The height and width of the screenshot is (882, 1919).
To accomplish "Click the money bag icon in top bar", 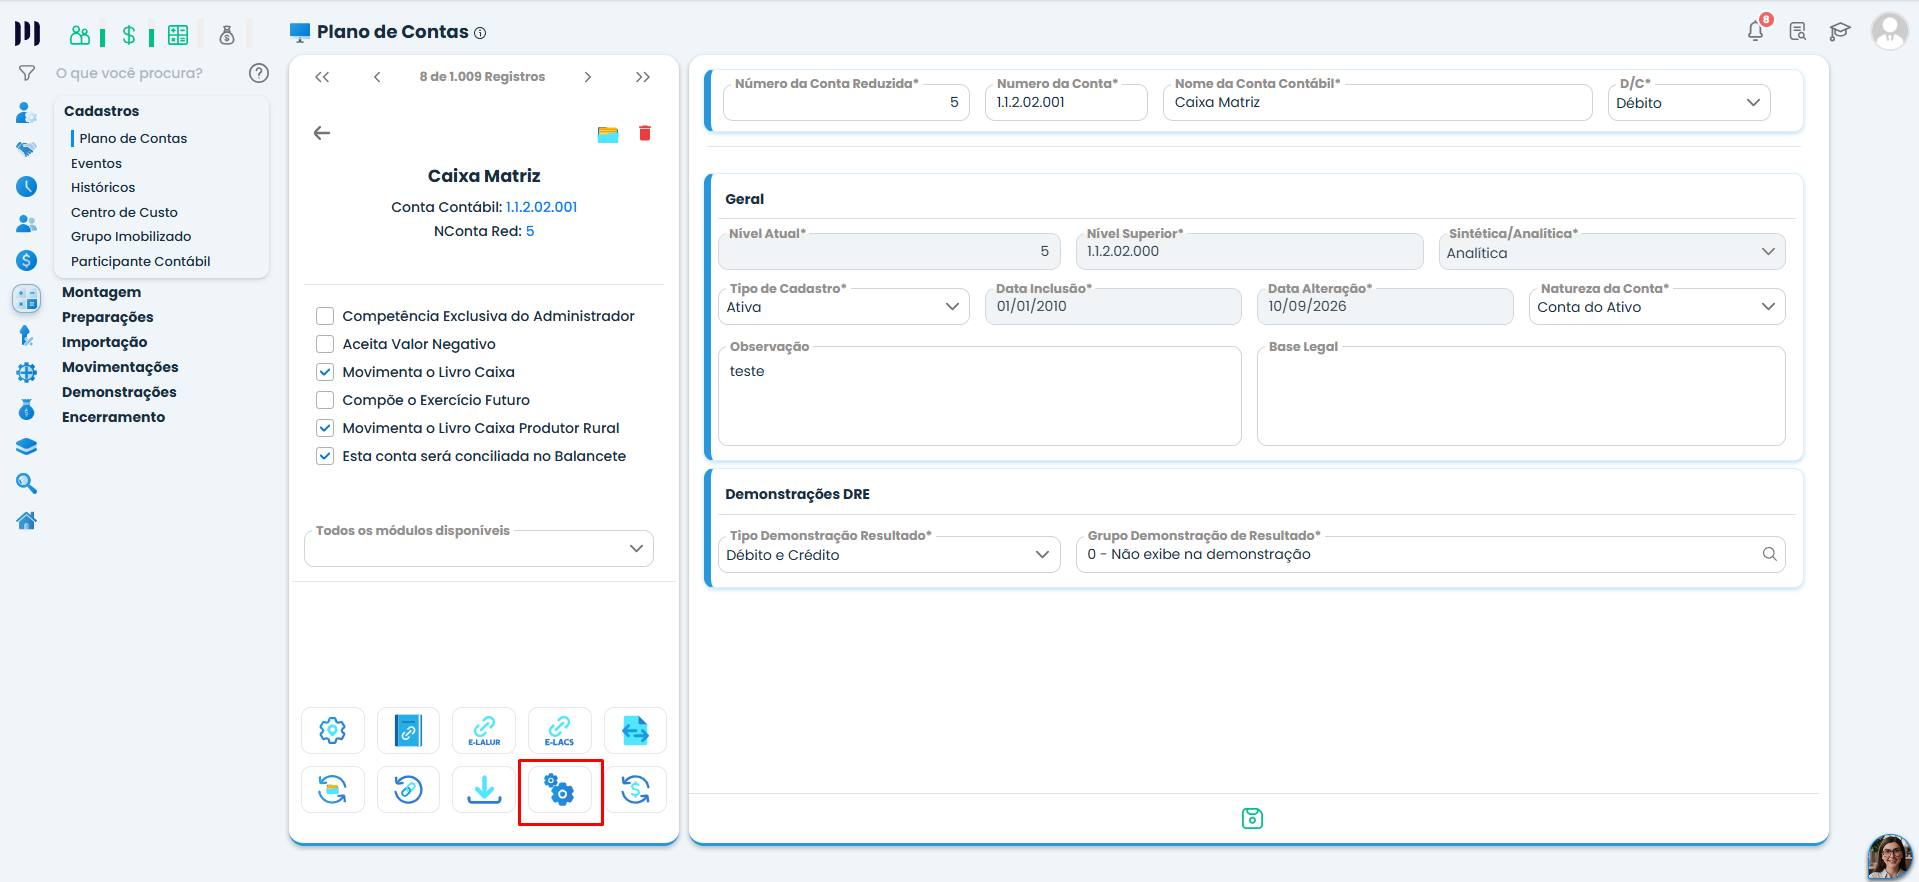I will [227, 35].
